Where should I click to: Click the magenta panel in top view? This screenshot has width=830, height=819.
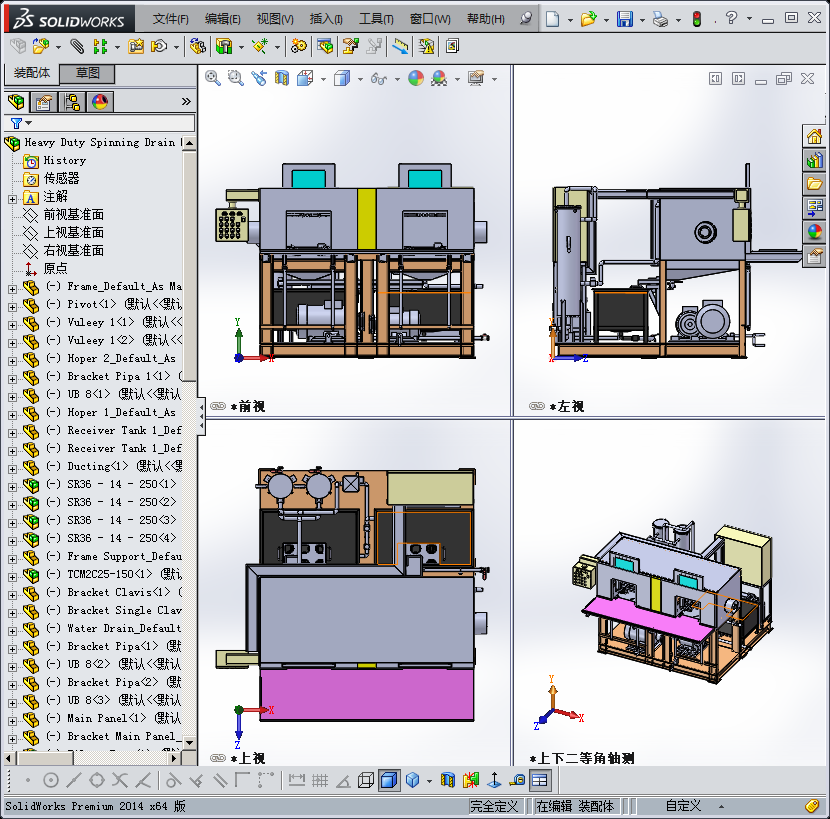point(367,694)
